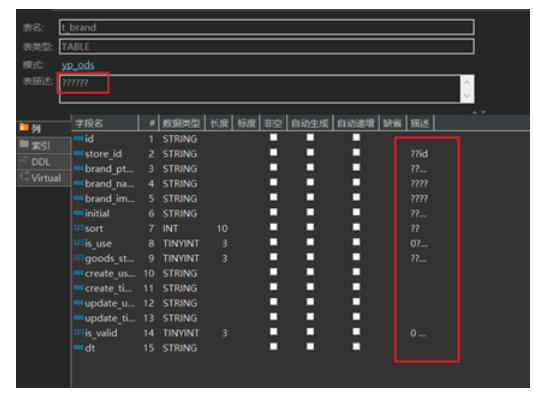Click numeric type icon of sort column
The image size is (533, 395).
[x=79, y=227]
